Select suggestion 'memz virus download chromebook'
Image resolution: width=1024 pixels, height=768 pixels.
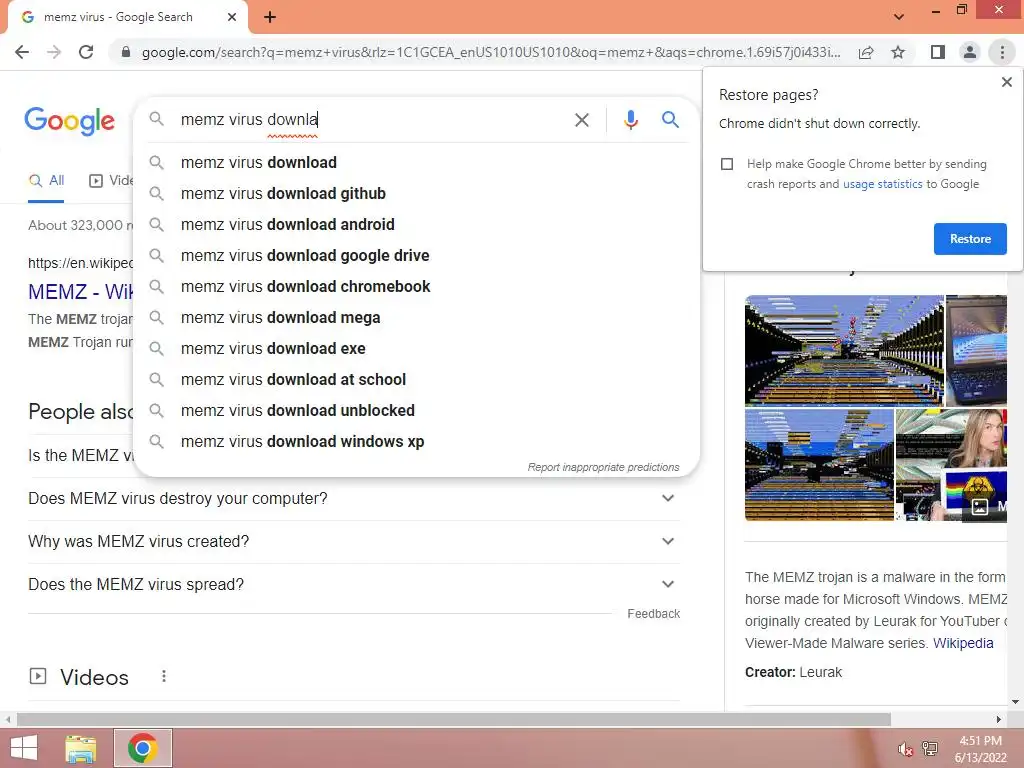(417, 287)
